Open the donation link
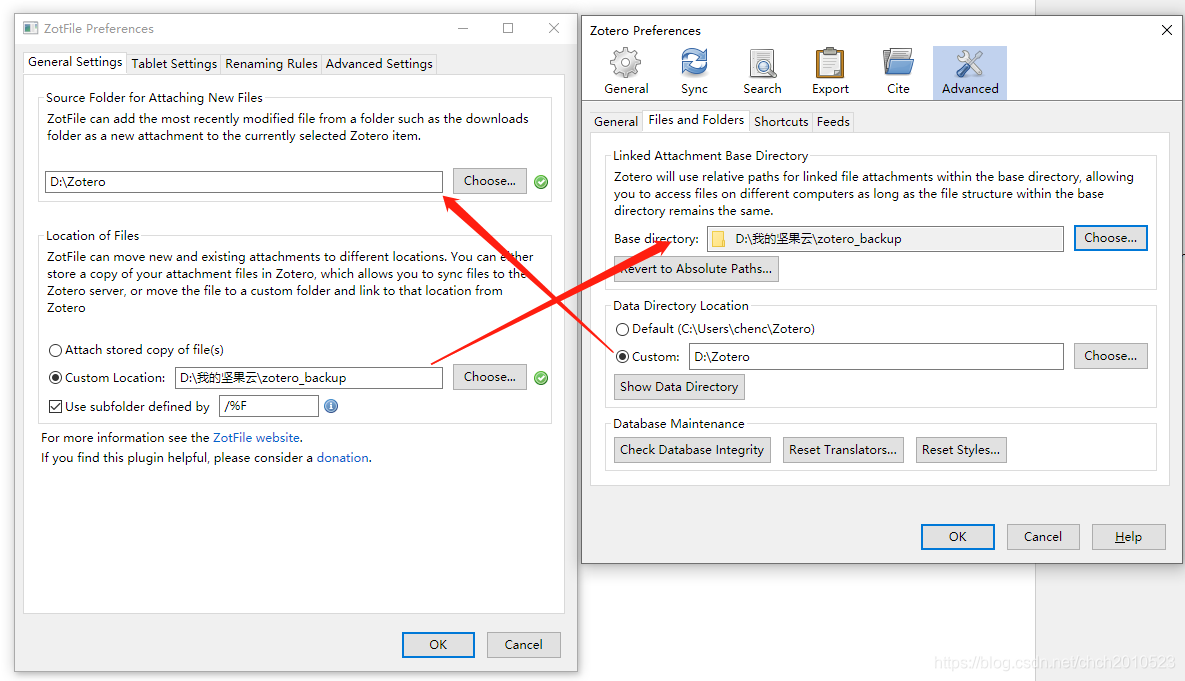Viewport: 1185px width, 681px height. [342, 458]
